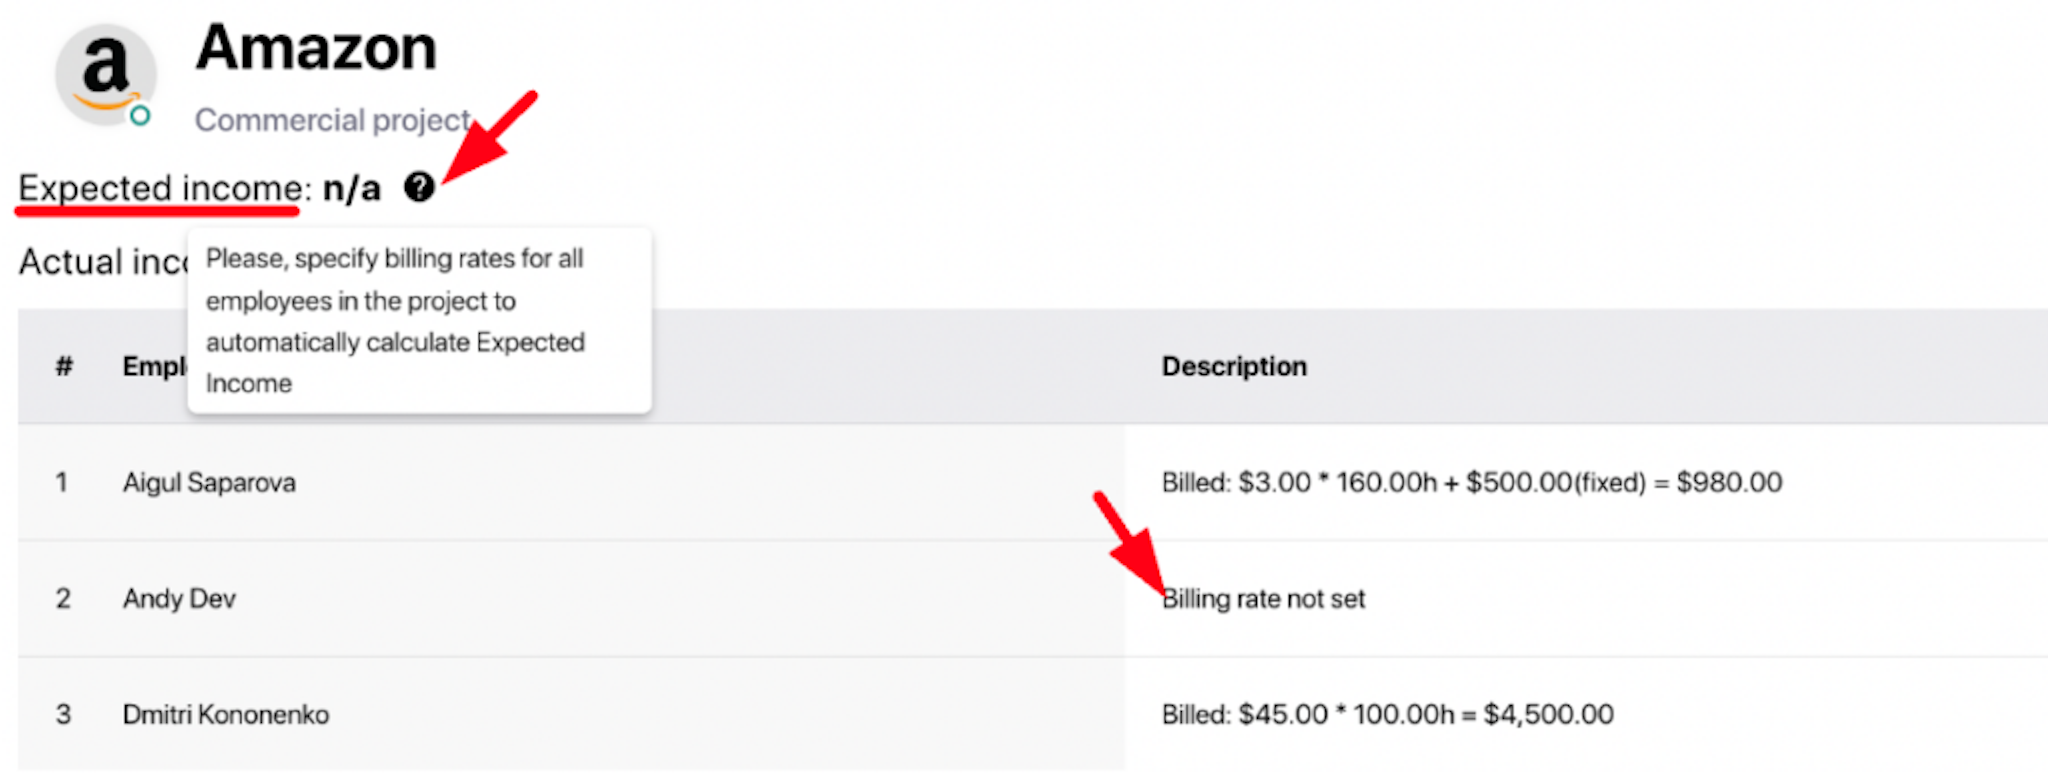Open the Amazon project title
This screenshot has width=2048, height=782.
click(x=316, y=47)
